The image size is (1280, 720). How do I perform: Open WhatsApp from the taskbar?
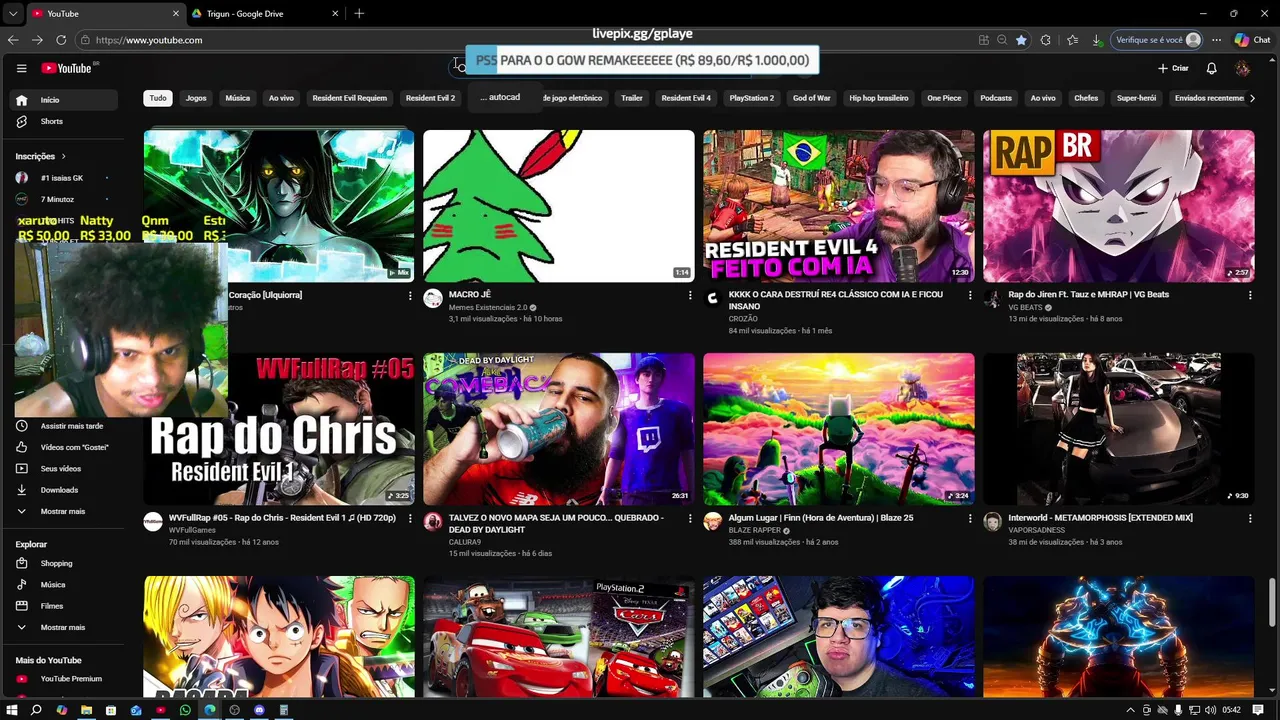coord(185,710)
